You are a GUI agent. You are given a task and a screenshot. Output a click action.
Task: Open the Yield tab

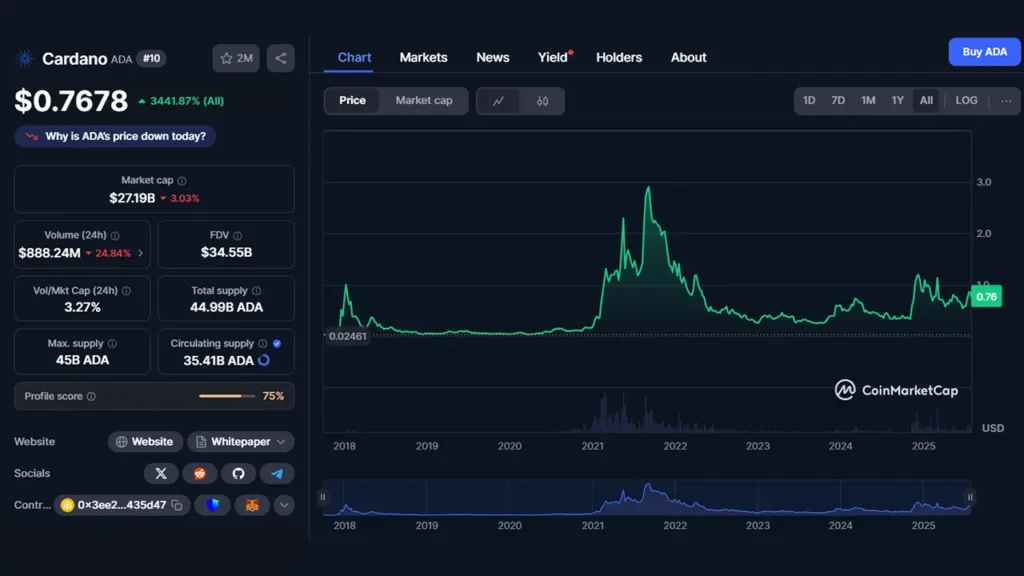pyautogui.click(x=553, y=57)
